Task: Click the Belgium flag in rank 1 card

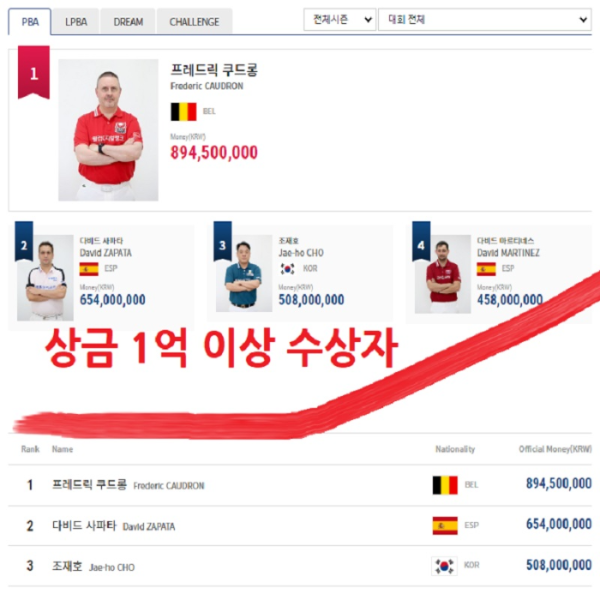Action: pos(184,111)
